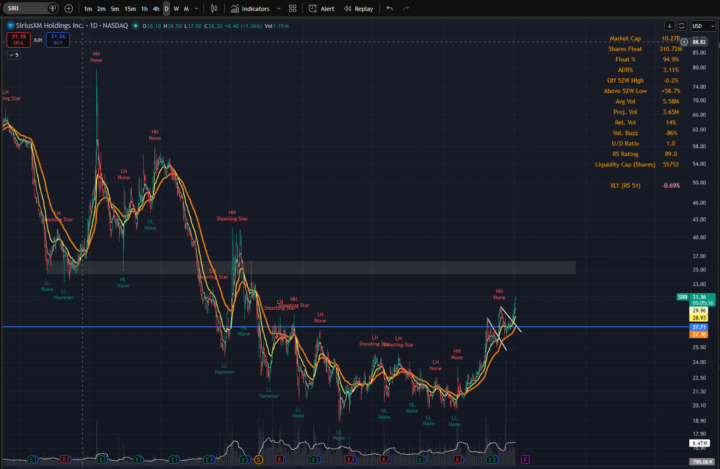Open the SIRI symbol search field
The width and height of the screenshot is (720, 469).
coord(30,8)
